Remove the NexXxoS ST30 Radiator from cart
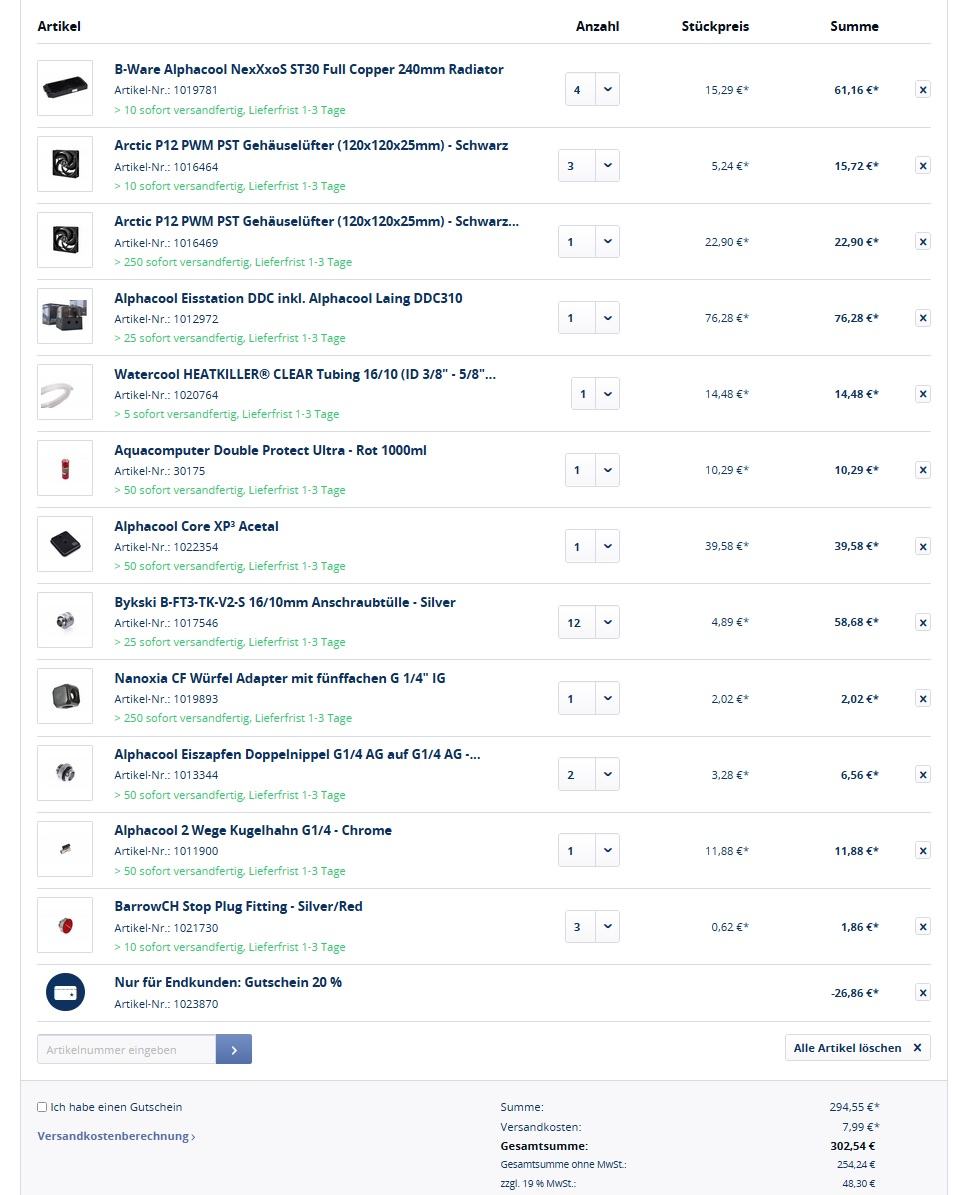957x1195 pixels. 923,90
